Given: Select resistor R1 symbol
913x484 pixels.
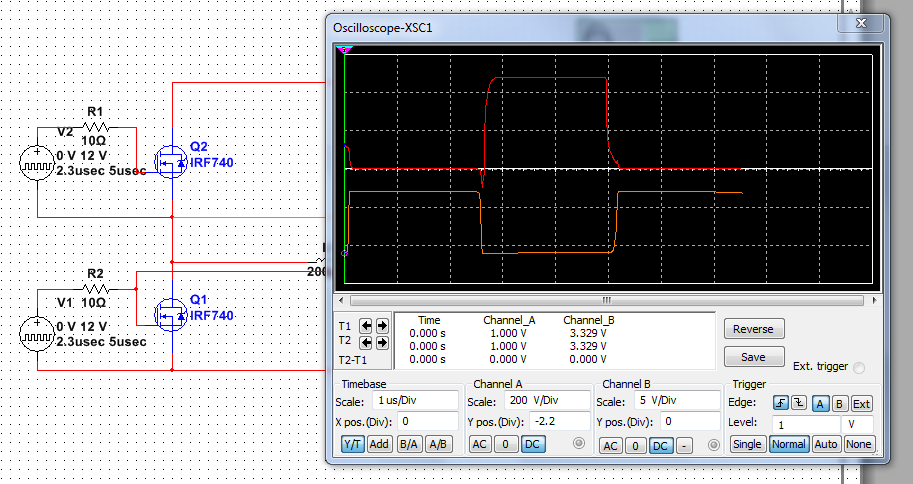Looking at the screenshot, I should (x=95, y=126).
